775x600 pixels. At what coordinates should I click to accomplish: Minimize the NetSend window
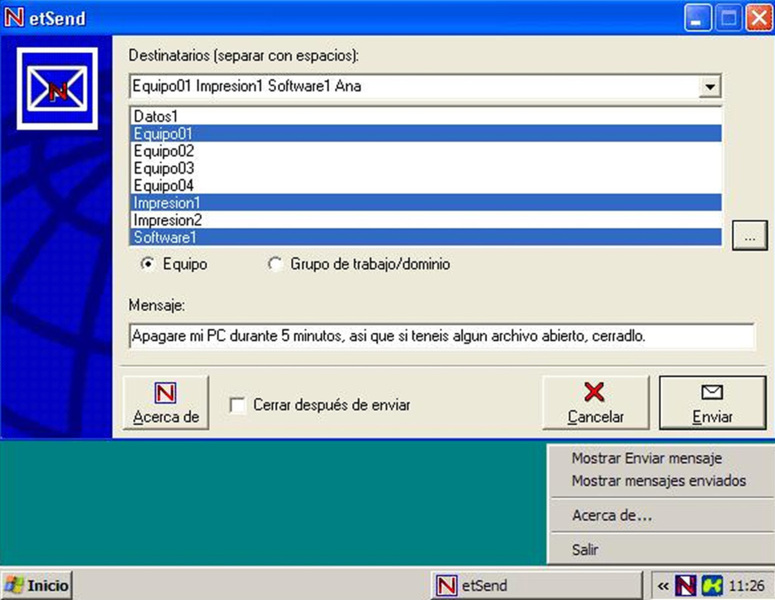coord(697,18)
